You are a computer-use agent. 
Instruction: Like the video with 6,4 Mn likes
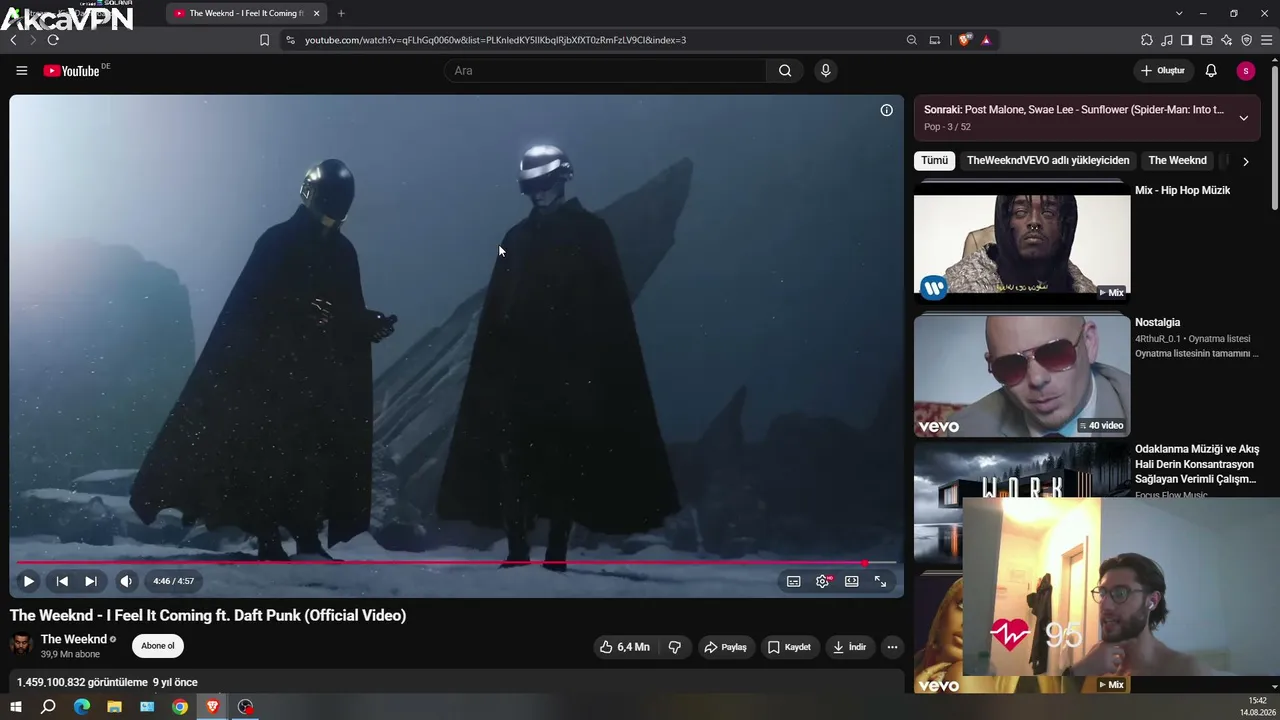tap(625, 647)
